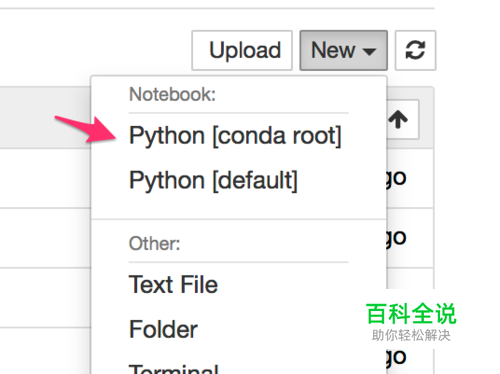Click the refresh notebook list icon
Image resolution: width=500 pixels, height=374 pixels.
(x=415, y=50)
